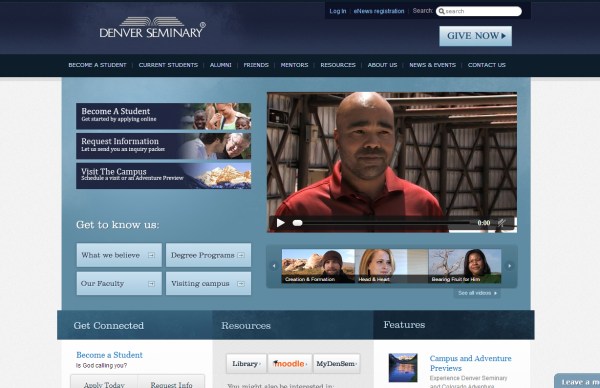Open the Resources navigation item
The height and width of the screenshot is (388, 600).
point(338,65)
